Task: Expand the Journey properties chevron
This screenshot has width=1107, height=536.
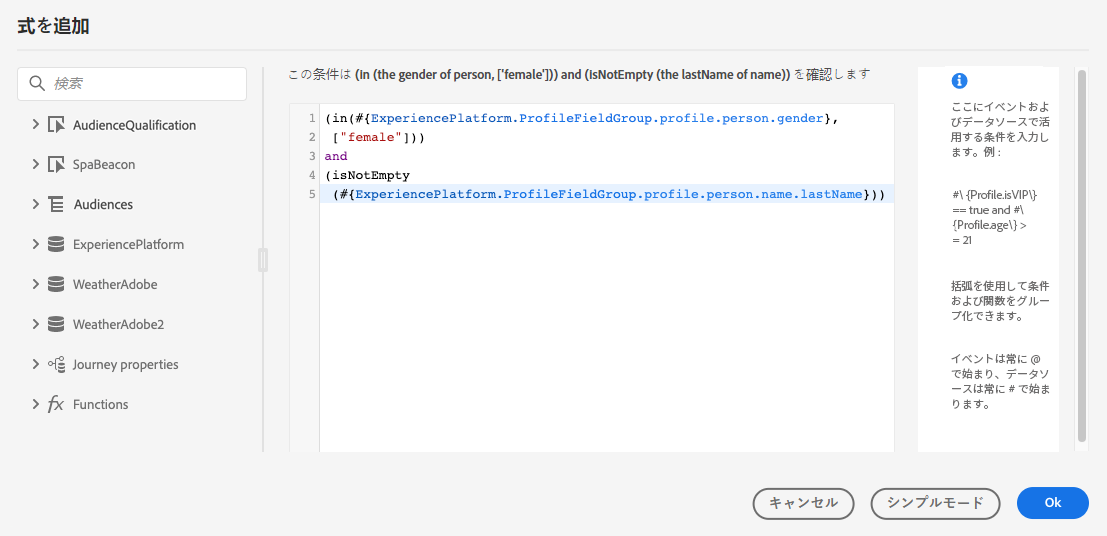Action: [36, 364]
